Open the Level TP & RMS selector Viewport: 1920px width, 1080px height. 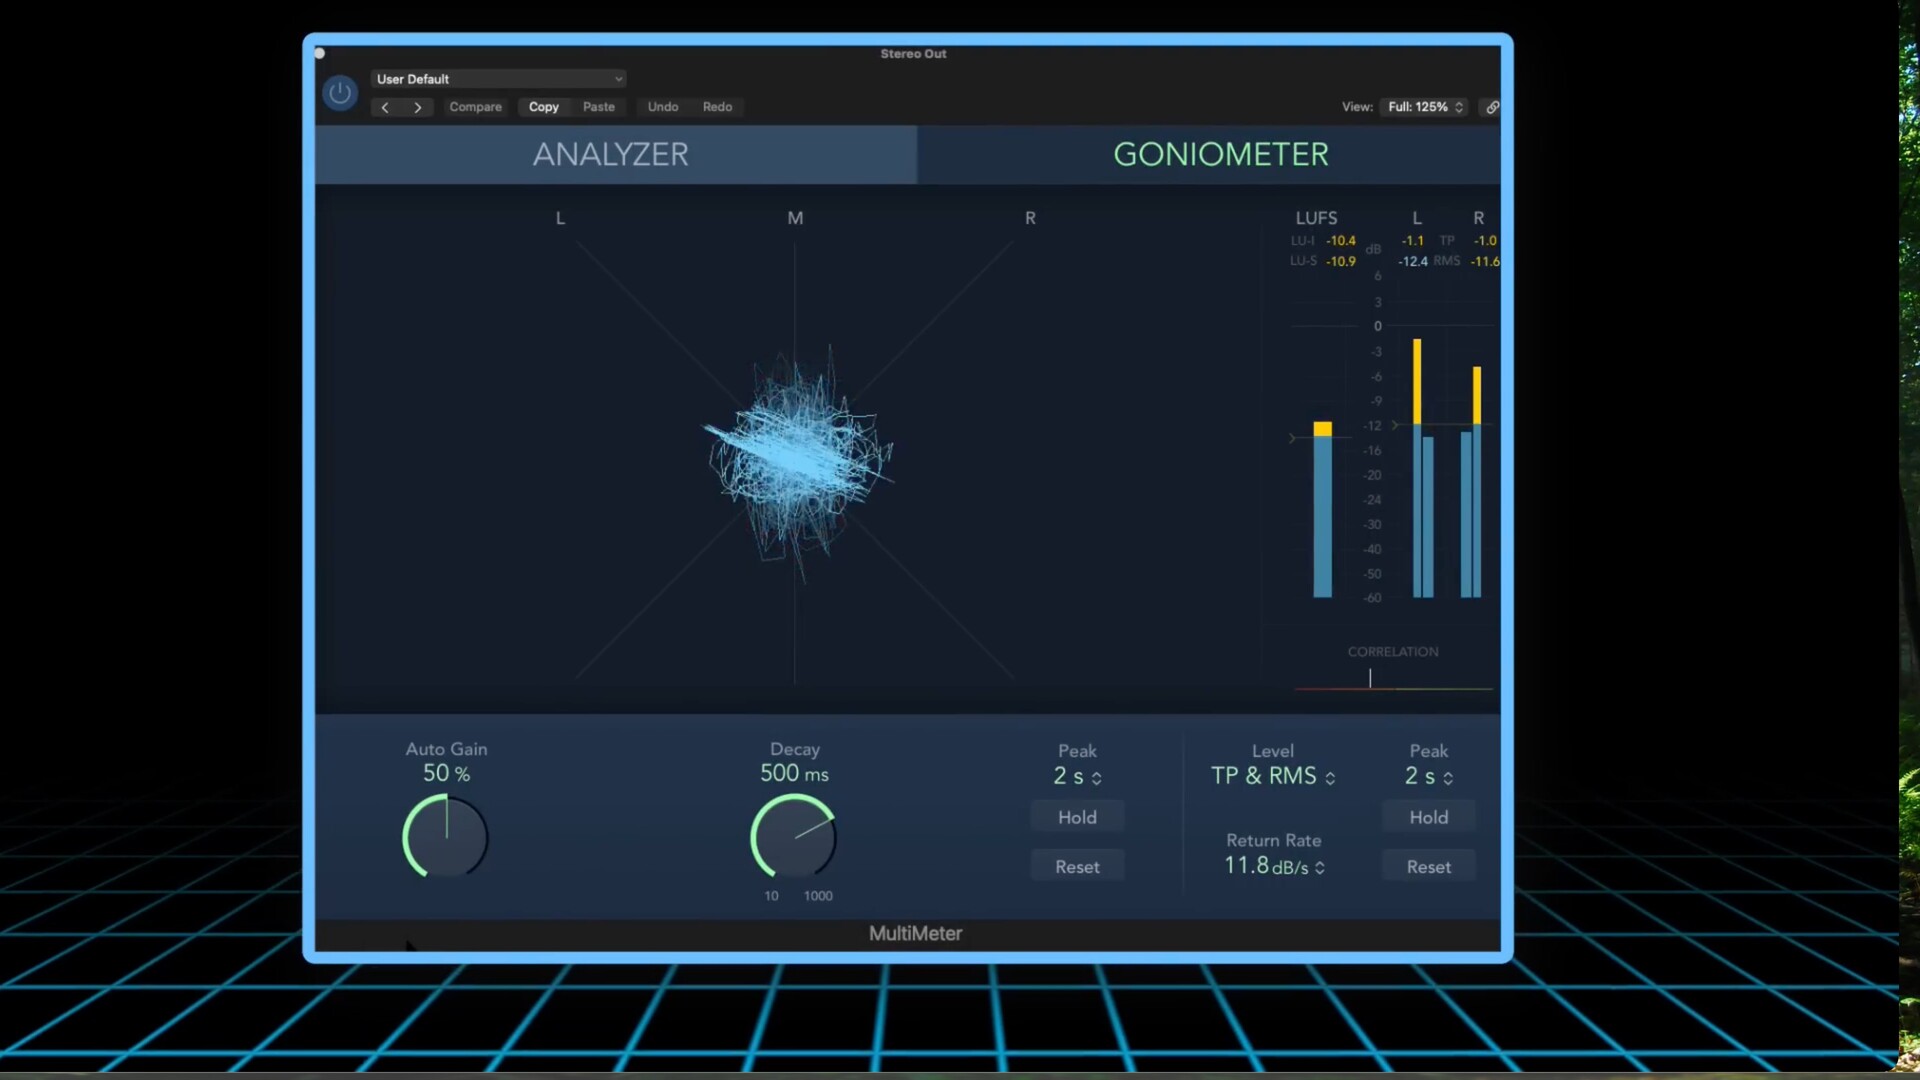point(1272,776)
